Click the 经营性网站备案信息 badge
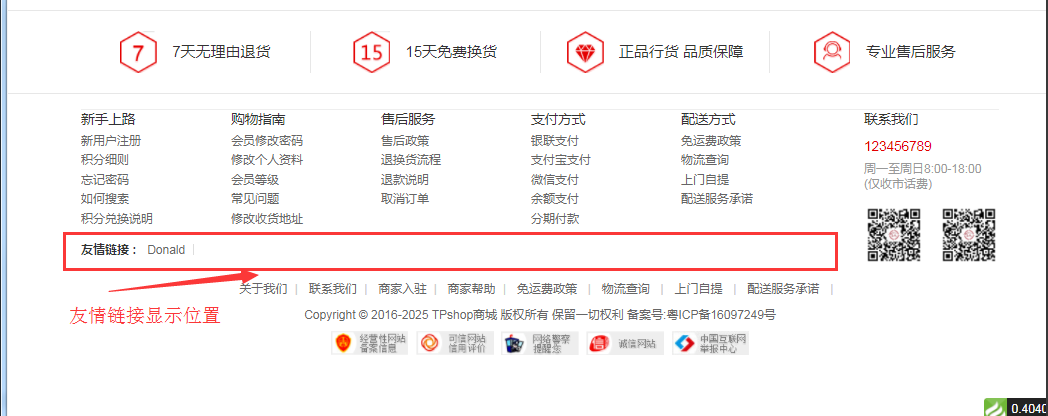 tap(370, 344)
